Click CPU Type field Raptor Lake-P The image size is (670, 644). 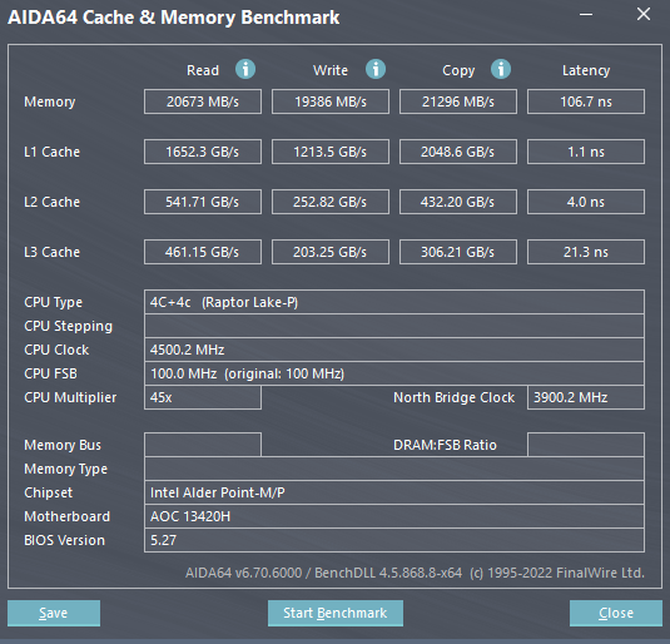394,302
